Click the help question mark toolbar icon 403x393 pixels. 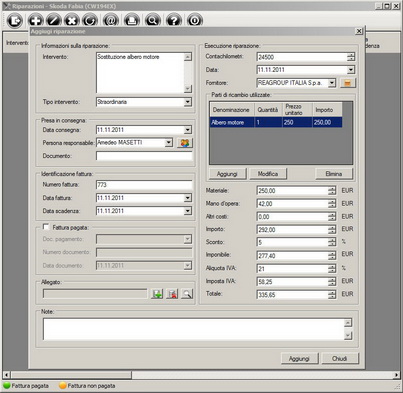pos(174,20)
